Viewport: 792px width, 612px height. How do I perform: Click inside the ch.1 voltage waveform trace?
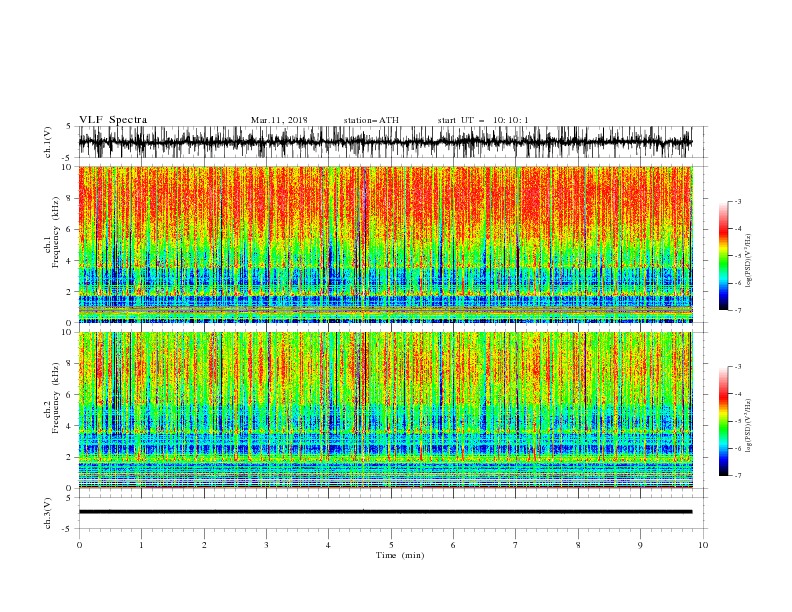[x=386, y=142]
